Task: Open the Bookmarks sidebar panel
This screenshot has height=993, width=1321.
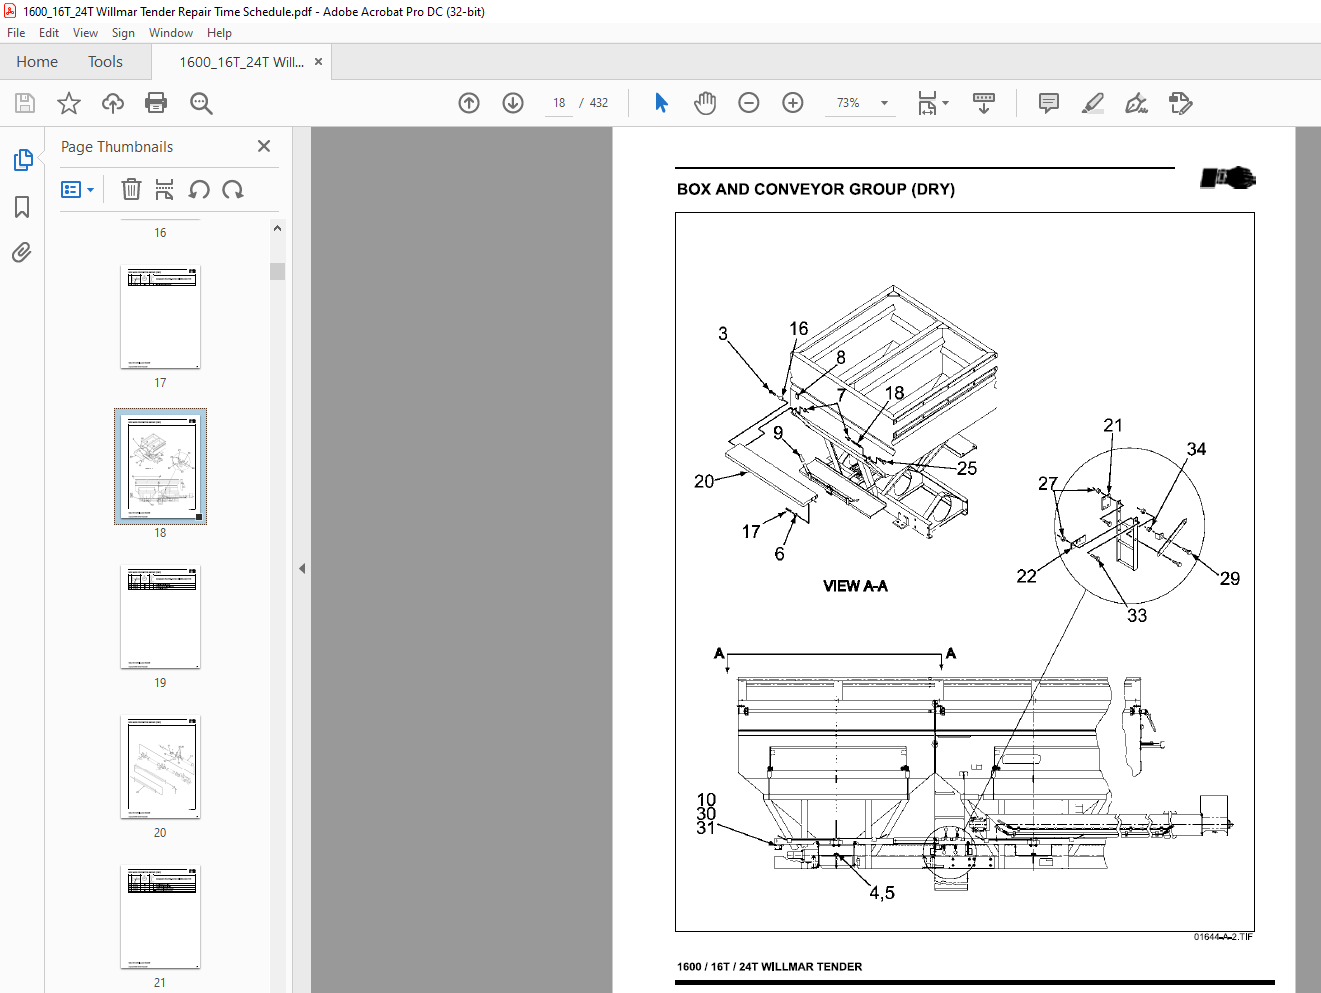Action: pos(22,207)
